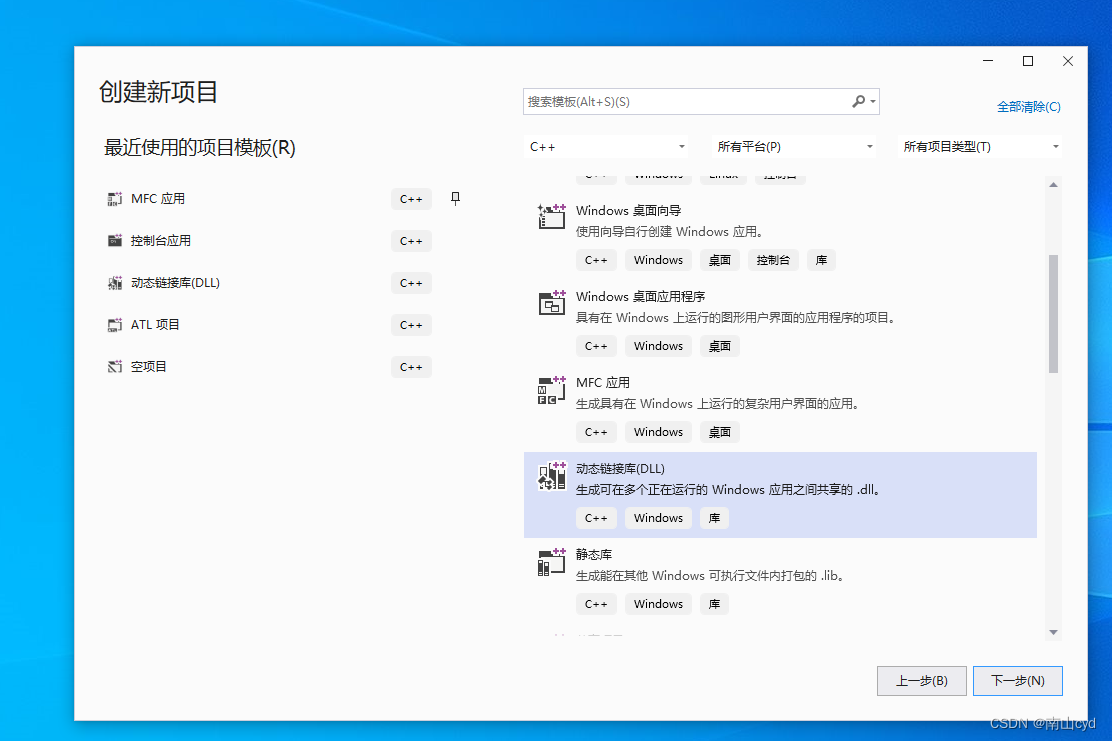This screenshot has width=1112, height=741.
Task: Click the Windows tag under MFC 应用
Action: coord(658,432)
